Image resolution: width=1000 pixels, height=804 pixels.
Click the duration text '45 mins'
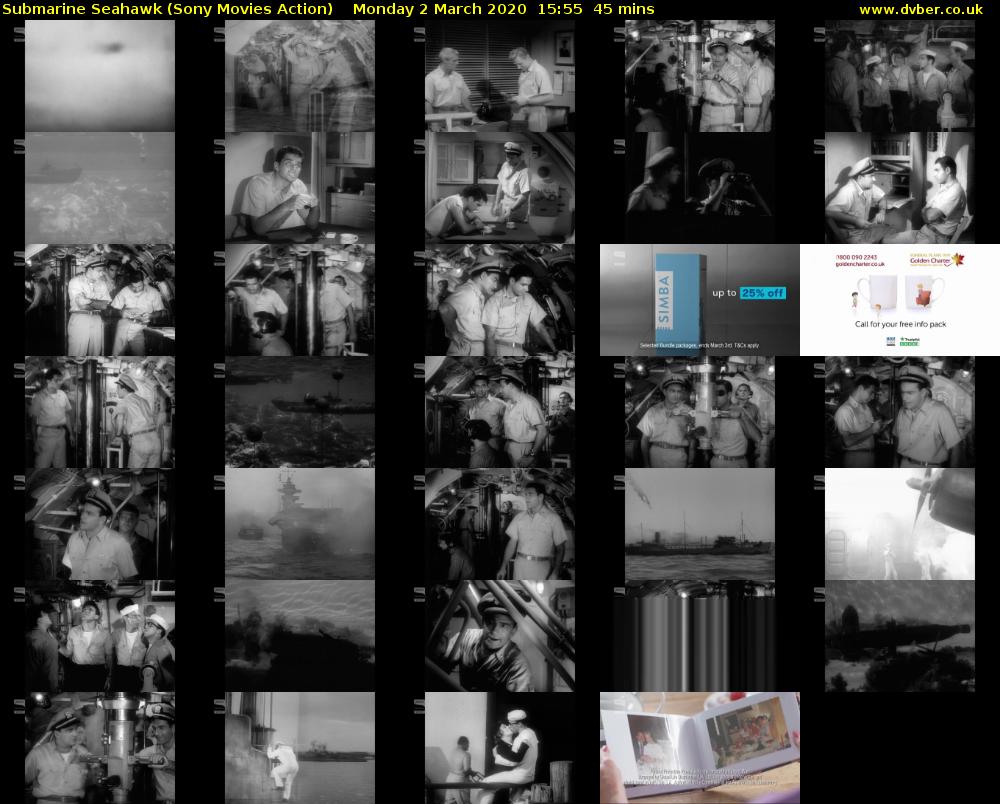(623, 9)
